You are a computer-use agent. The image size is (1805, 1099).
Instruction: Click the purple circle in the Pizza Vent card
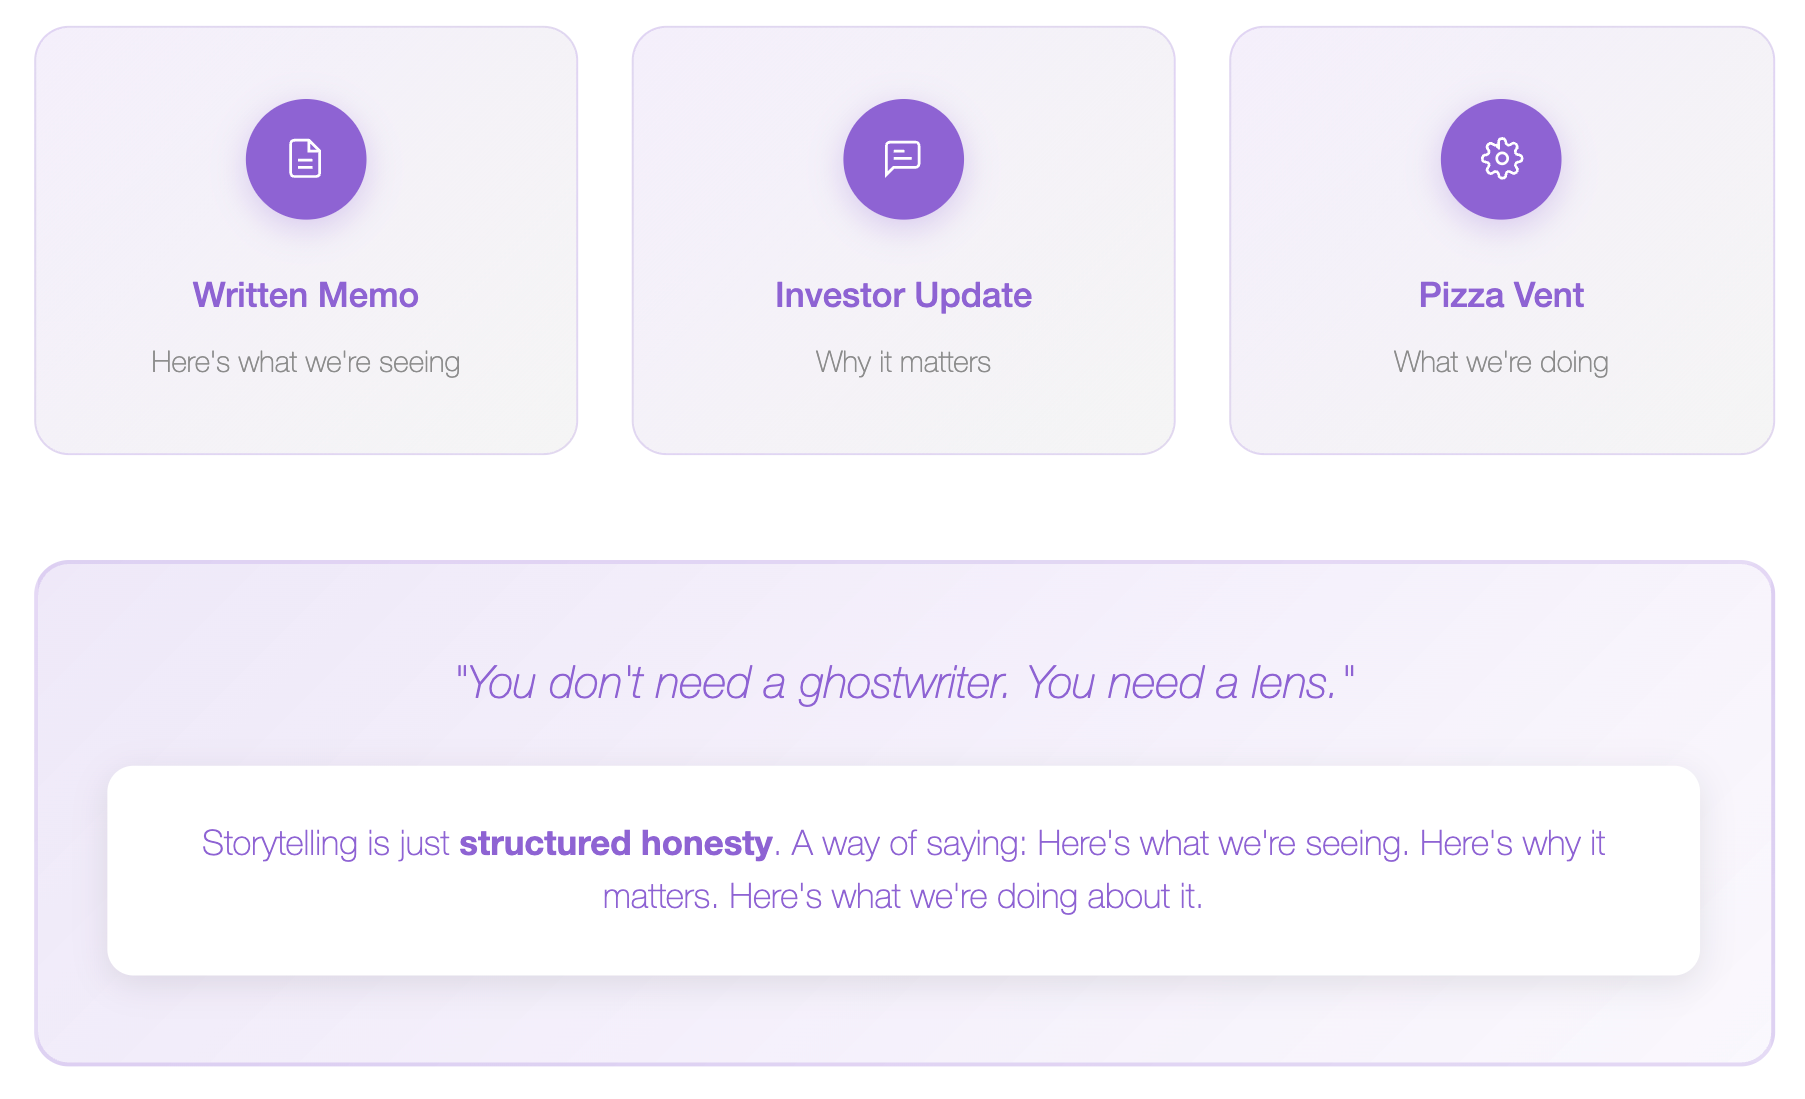(1501, 159)
